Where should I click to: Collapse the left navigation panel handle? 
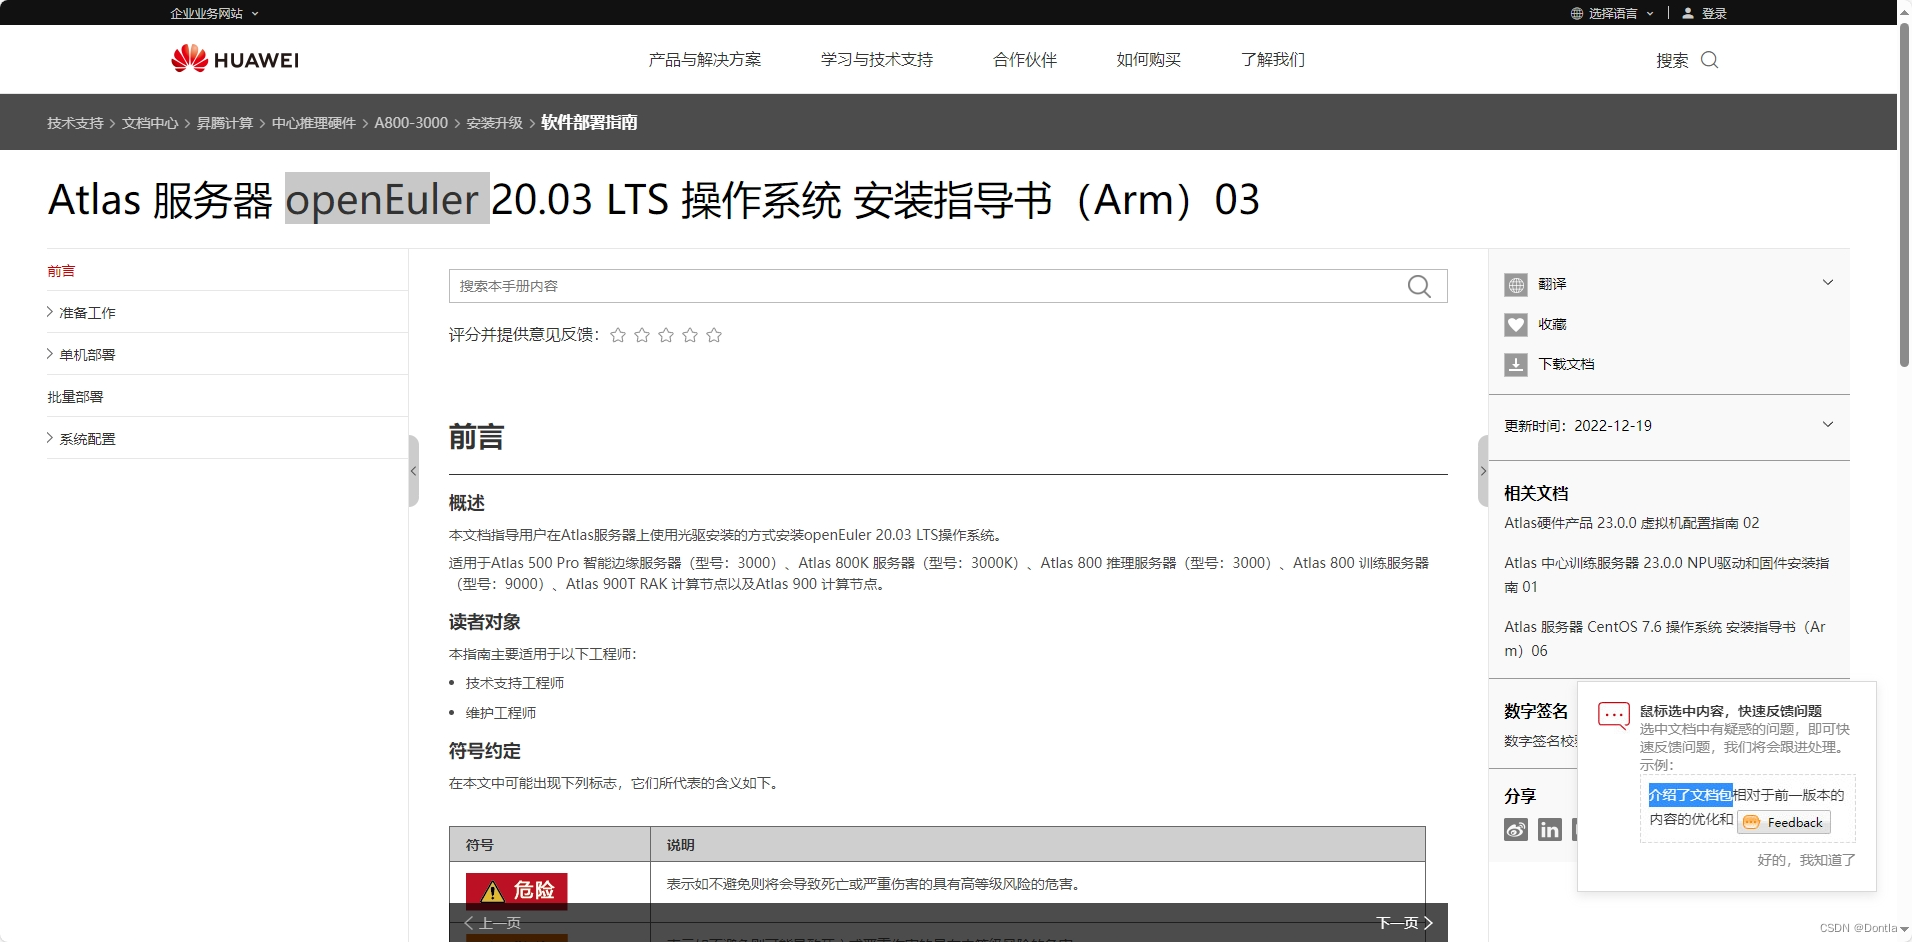(413, 471)
